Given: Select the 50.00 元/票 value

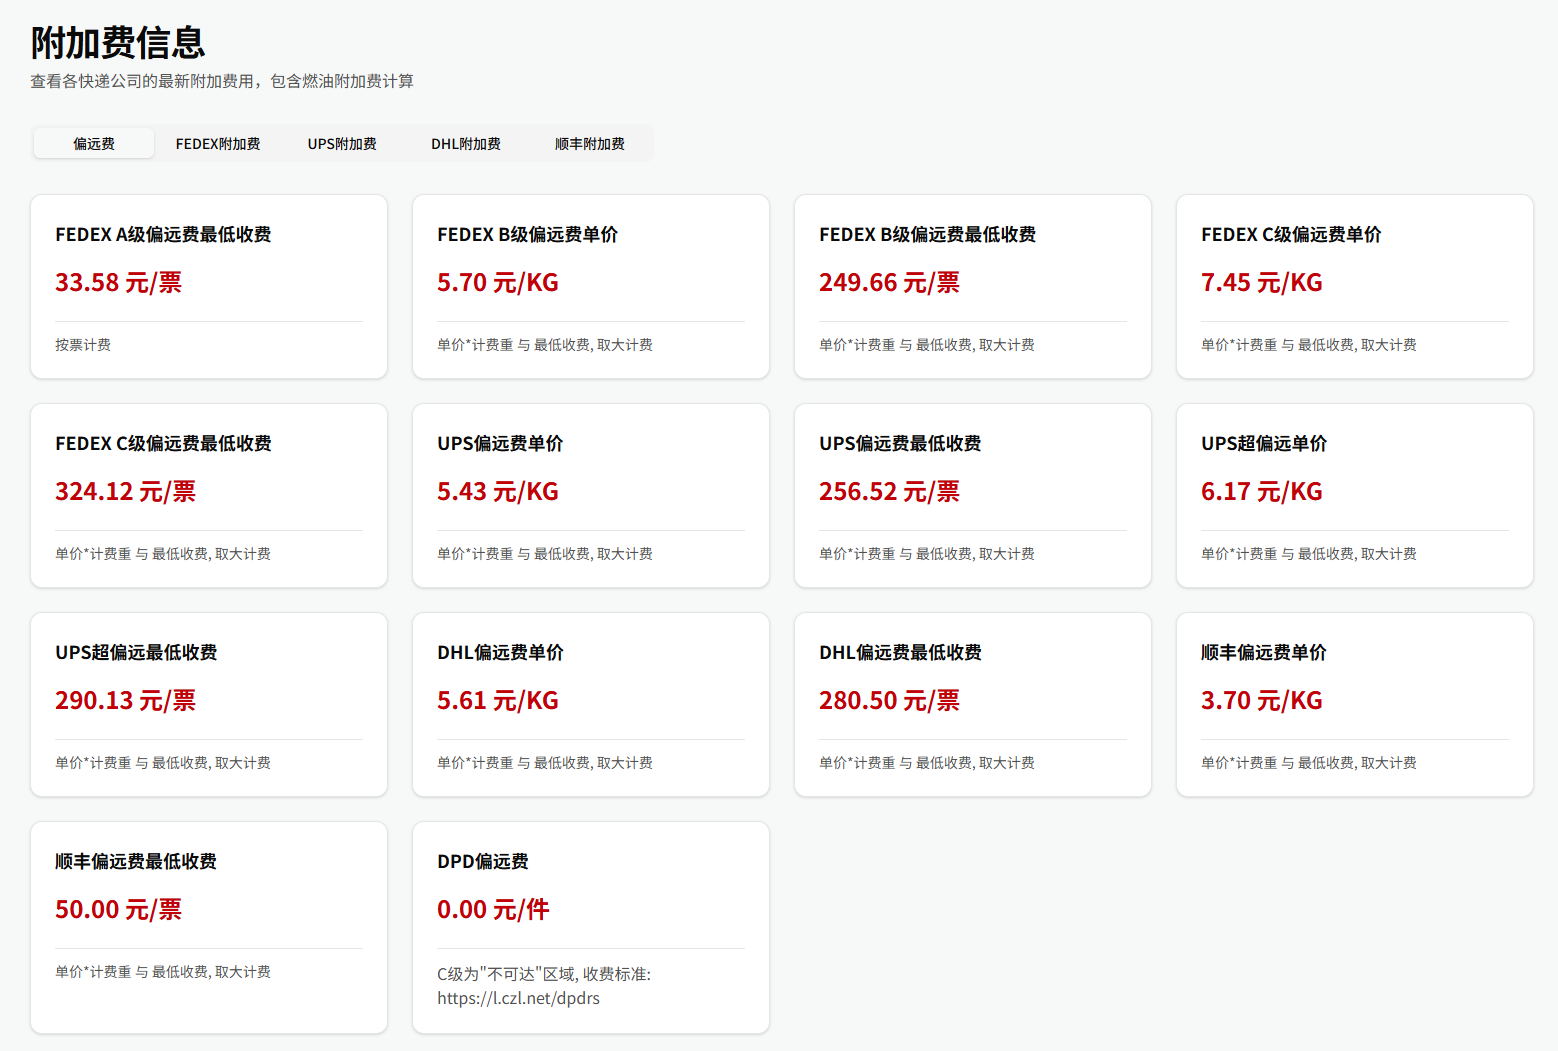Looking at the screenshot, I should pyautogui.click(x=118, y=909).
